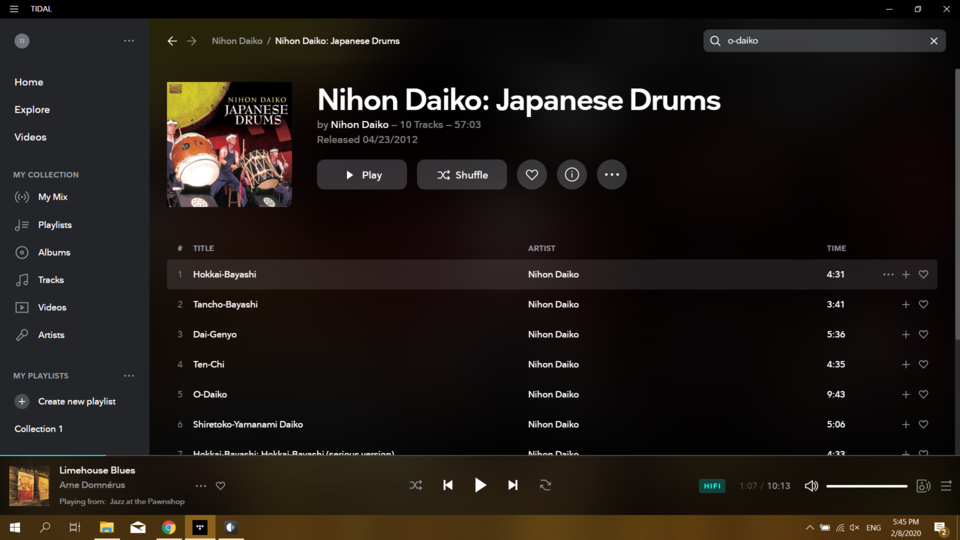Add the album to favorites with the heart

[x=531, y=174]
